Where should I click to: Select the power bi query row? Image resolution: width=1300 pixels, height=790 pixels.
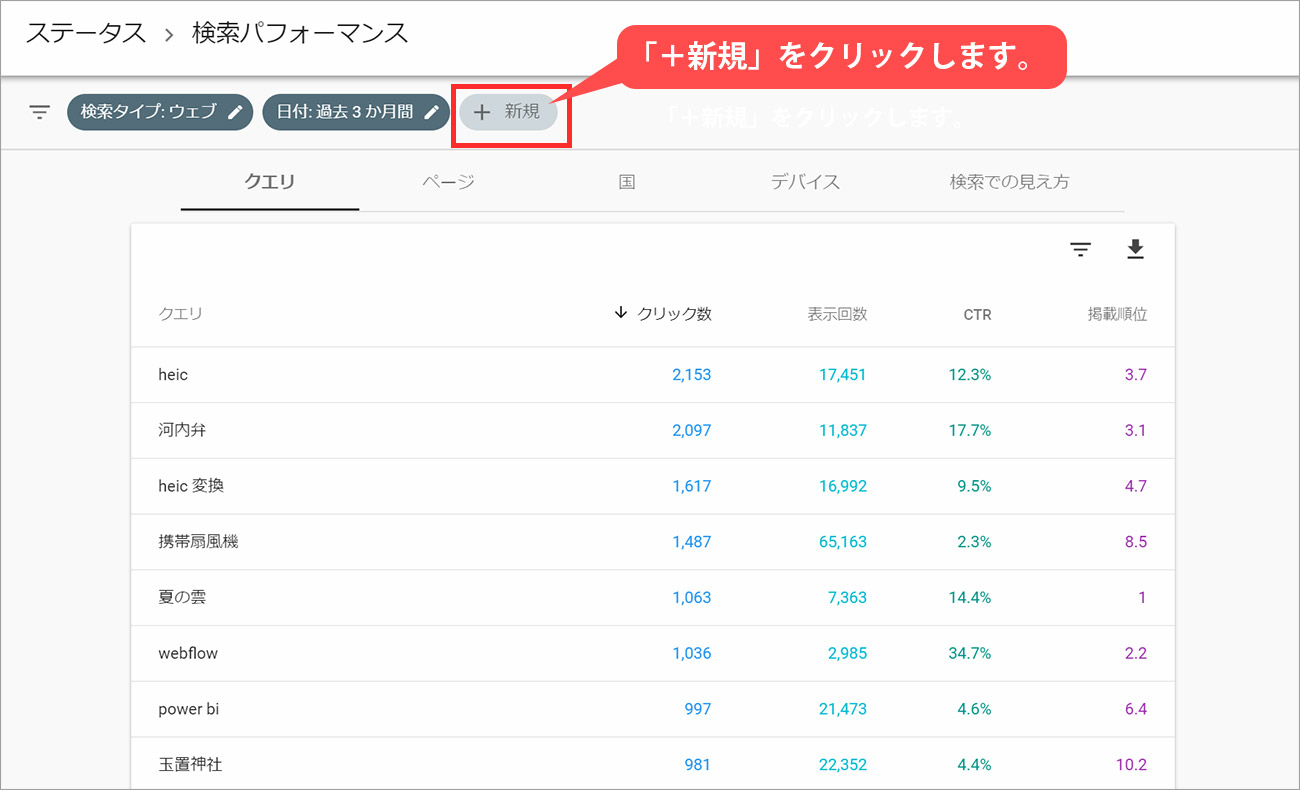click(653, 709)
